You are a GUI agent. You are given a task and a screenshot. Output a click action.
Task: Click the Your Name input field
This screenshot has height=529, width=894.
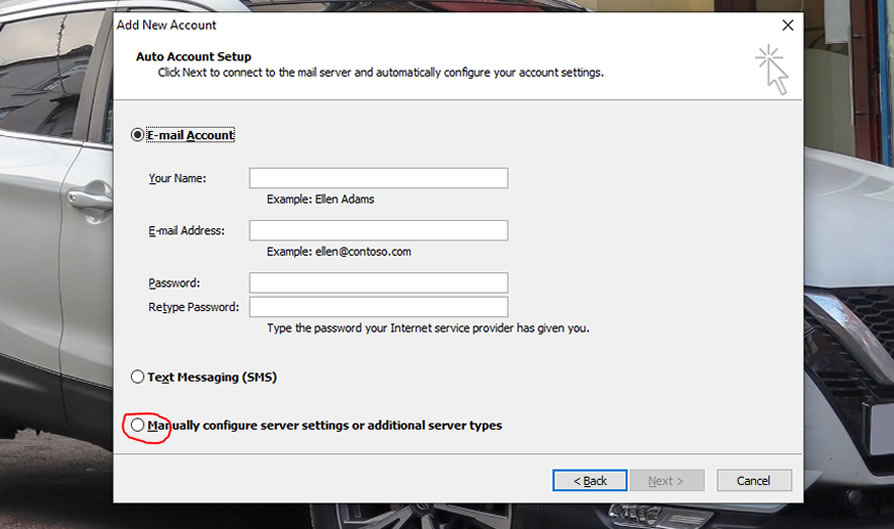pos(379,178)
